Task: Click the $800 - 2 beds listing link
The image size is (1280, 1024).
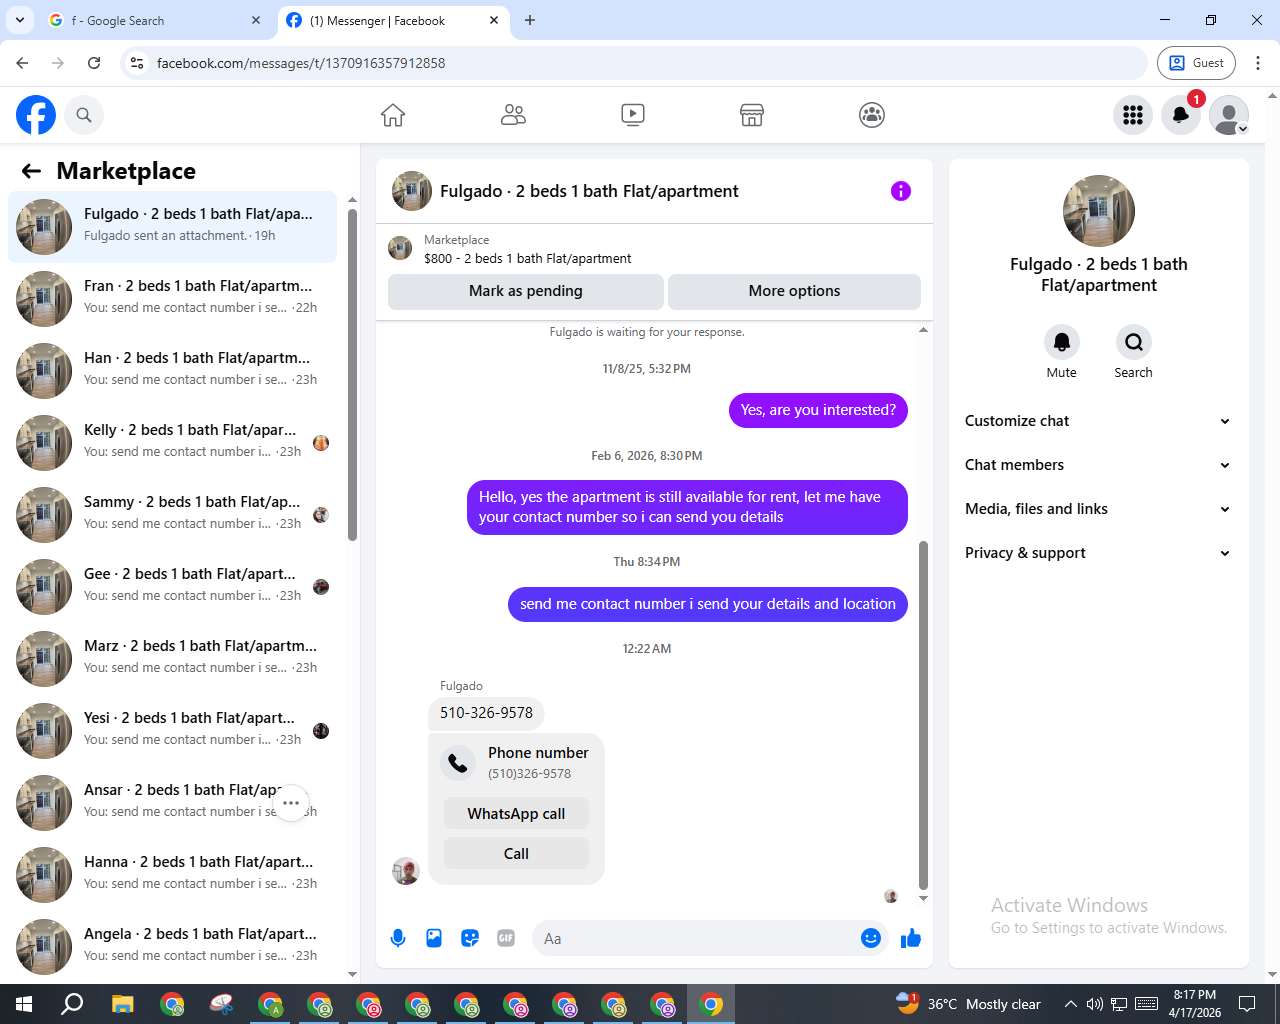Action: pyautogui.click(x=527, y=258)
